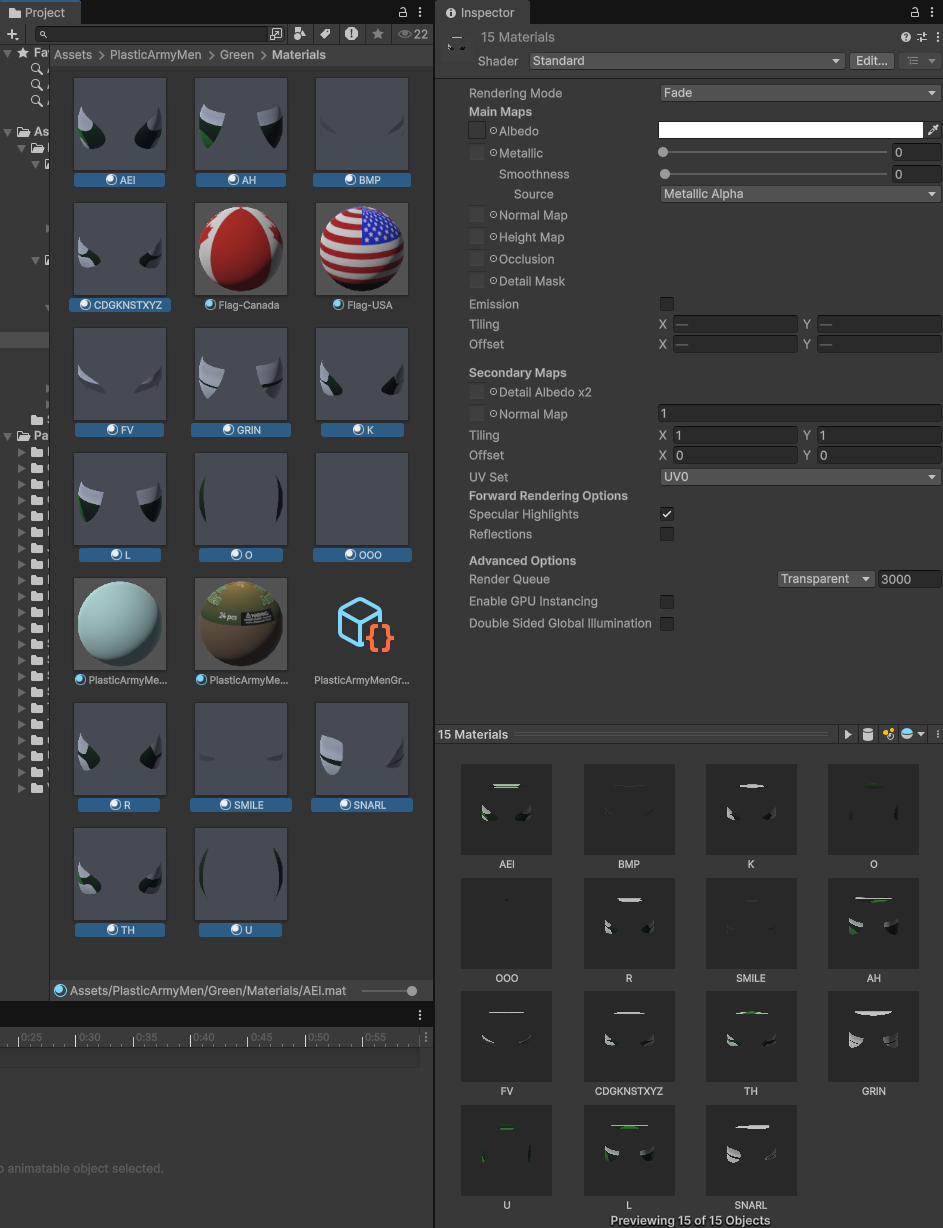Screen dimensions: 943x1228
Task: Open the Source dropdown set to Metallic Alpha
Action: click(x=800, y=194)
